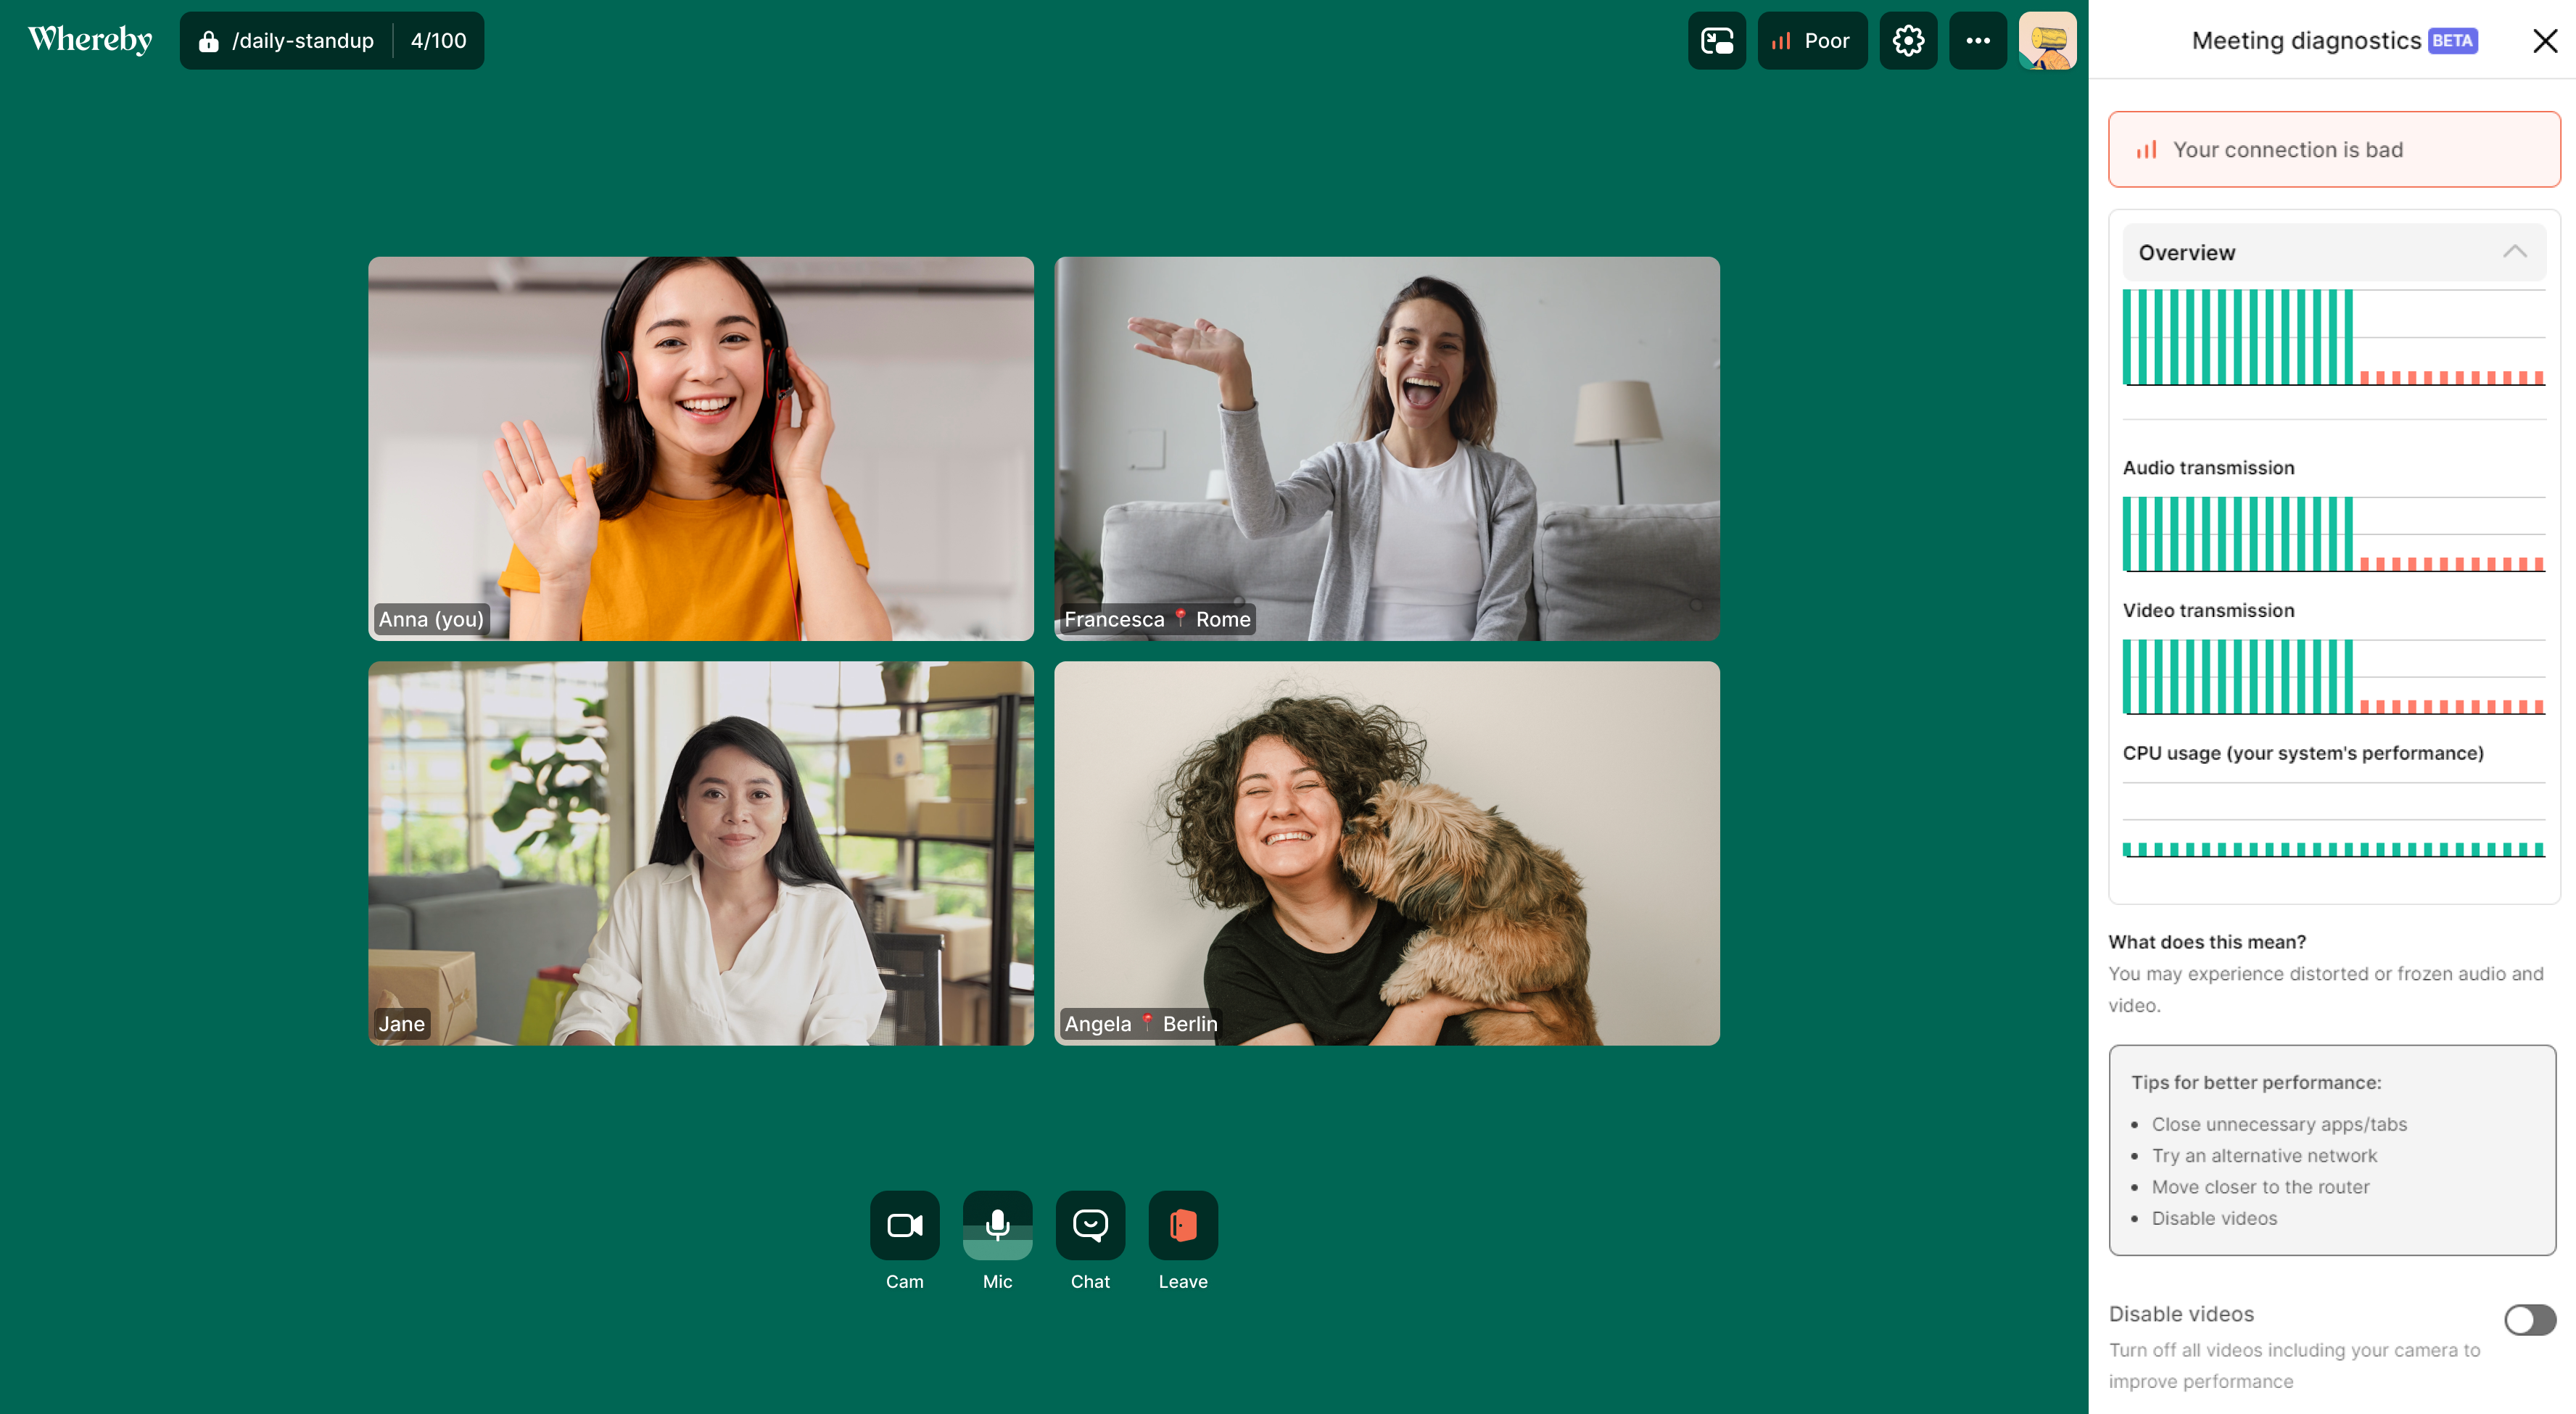Open the three-dots more options menu
The height and width of the screenshot is (1414, 2576).
coord(1977,41)
